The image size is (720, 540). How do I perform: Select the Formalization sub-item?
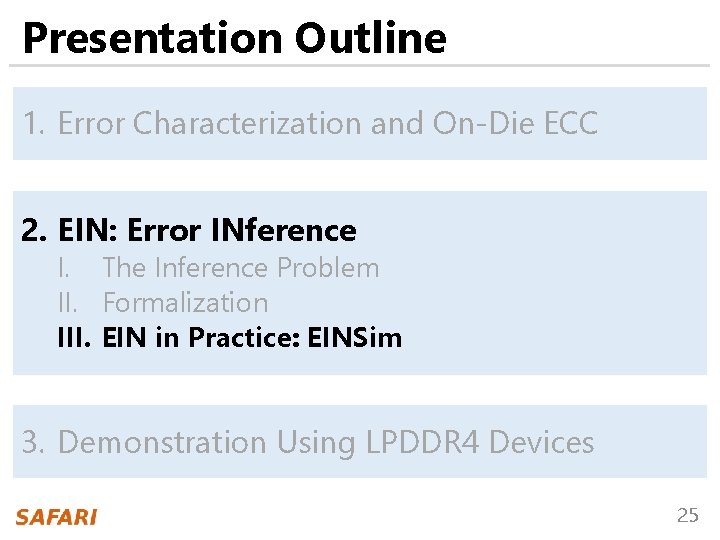(185, 302)
